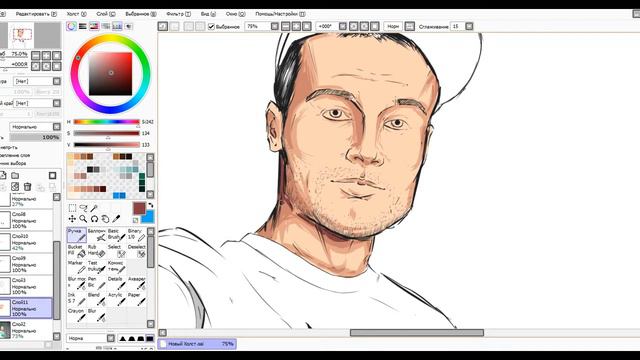Open the Редактировать menu
Screen dimensions: 640x360
(x=36, y=14)
